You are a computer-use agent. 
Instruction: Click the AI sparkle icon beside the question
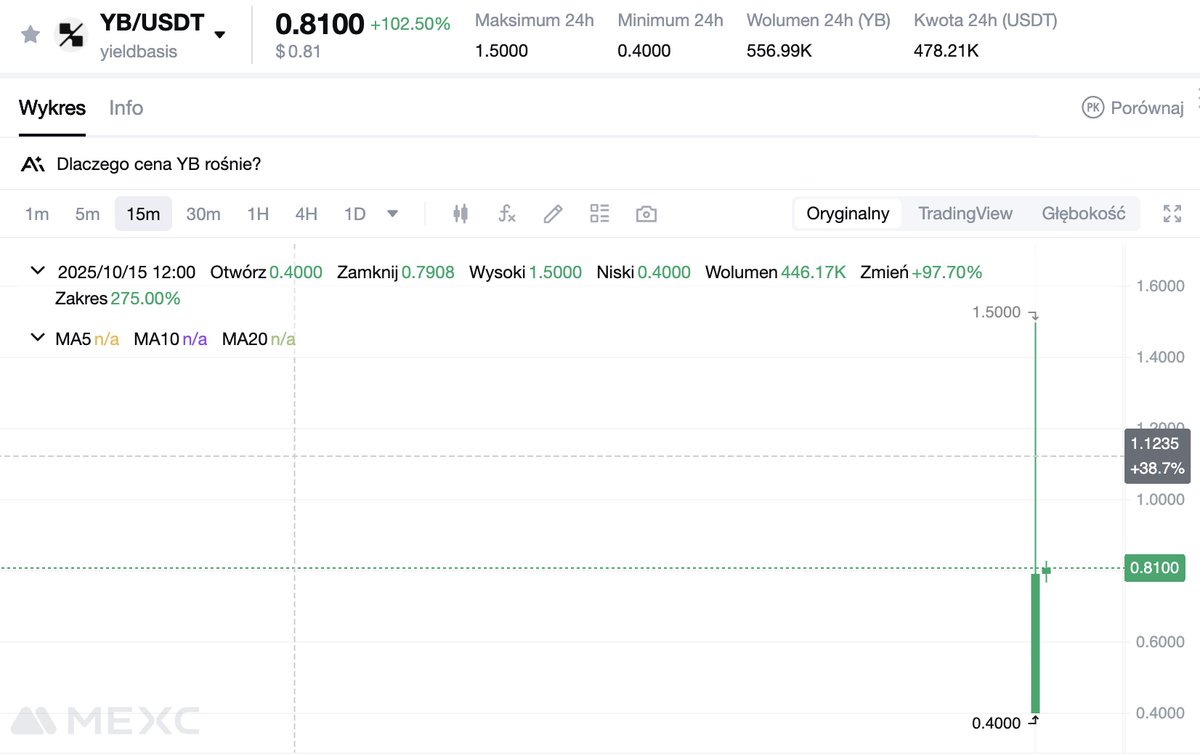(x=32, y=164)
